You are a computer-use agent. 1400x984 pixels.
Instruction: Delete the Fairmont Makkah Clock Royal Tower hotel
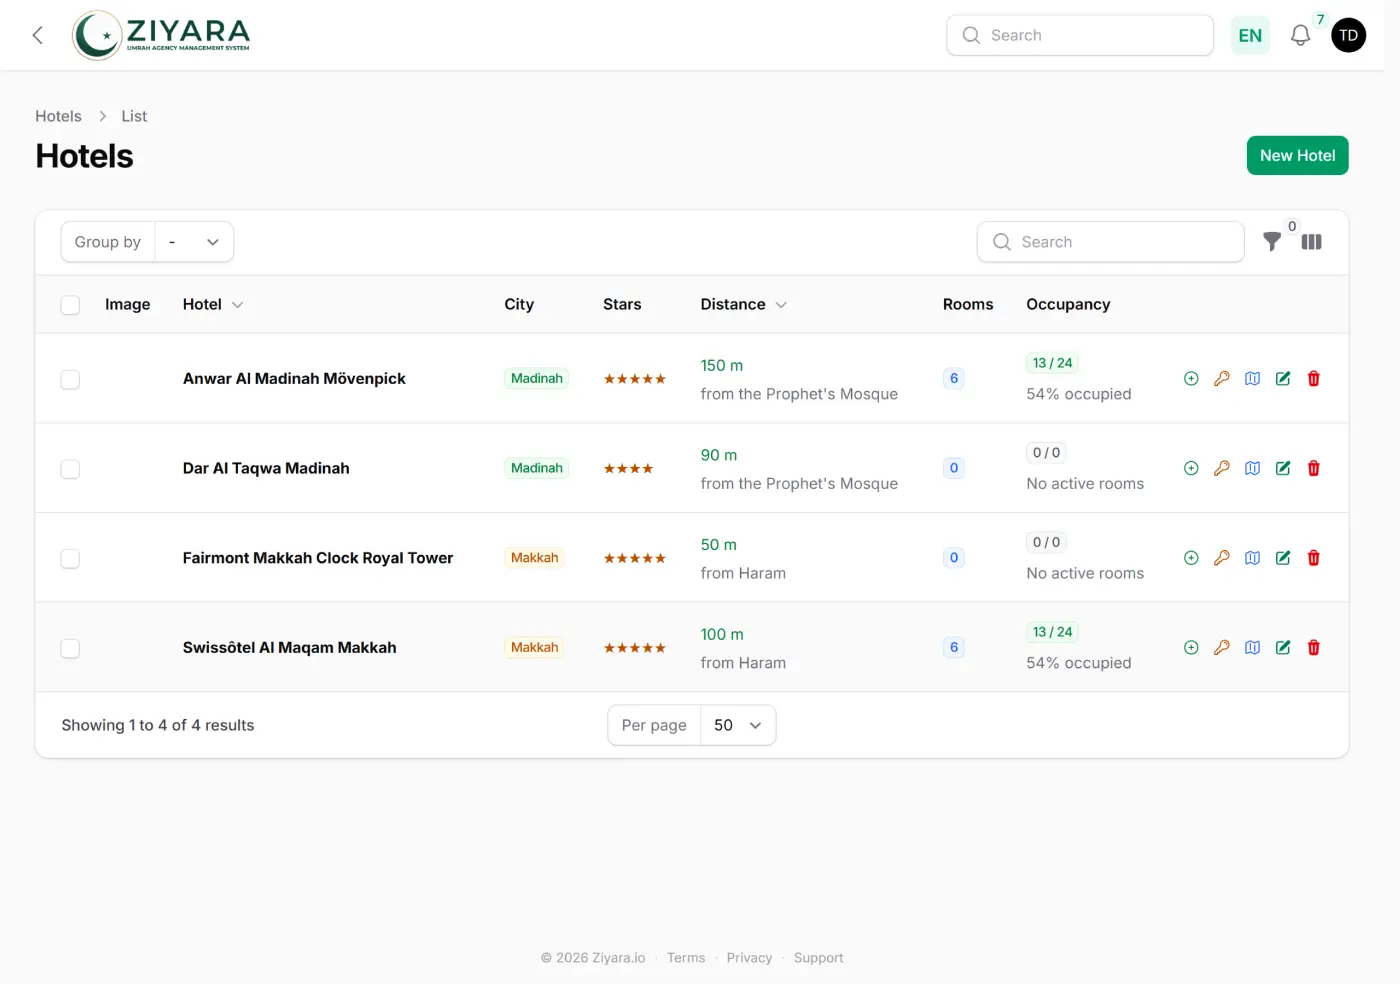[1314, 558]
